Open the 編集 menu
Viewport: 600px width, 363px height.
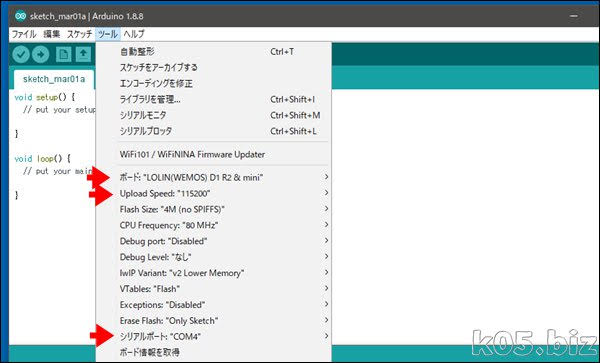point(52,34)
